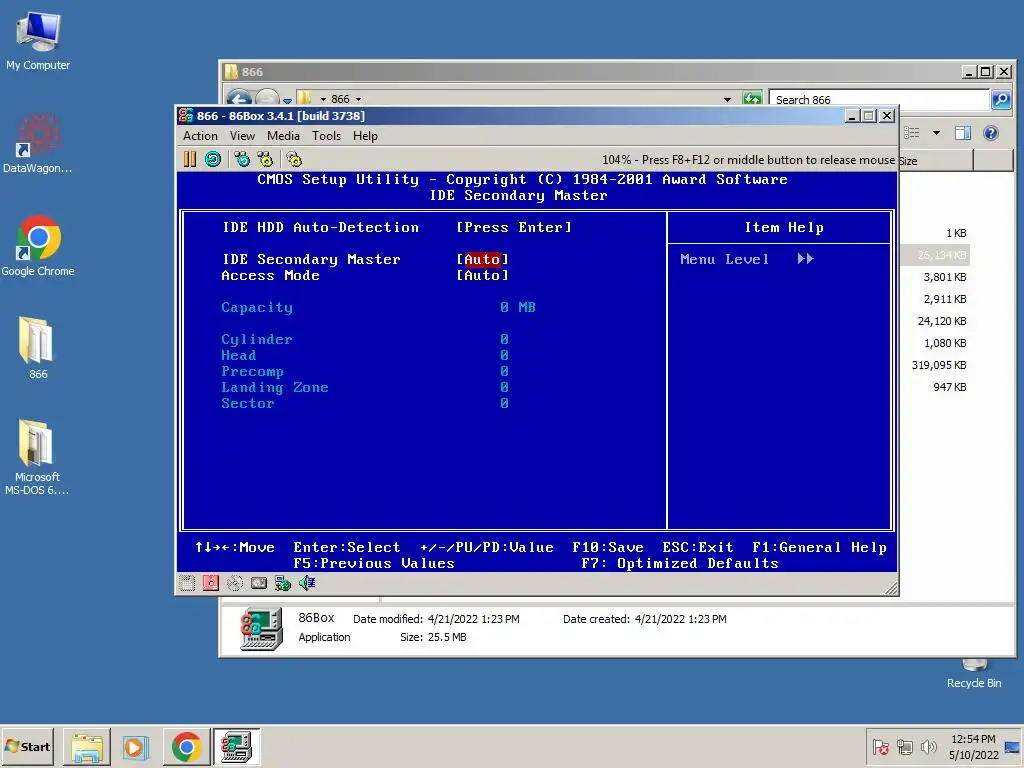Open Explorer help question mark icon
1024x768 pixels.
click(x=991, y=133)
